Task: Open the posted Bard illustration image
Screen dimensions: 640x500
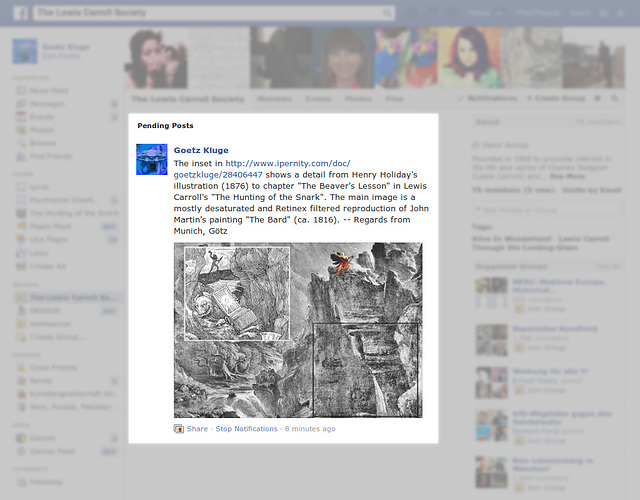Action: [x=298, y=330]
